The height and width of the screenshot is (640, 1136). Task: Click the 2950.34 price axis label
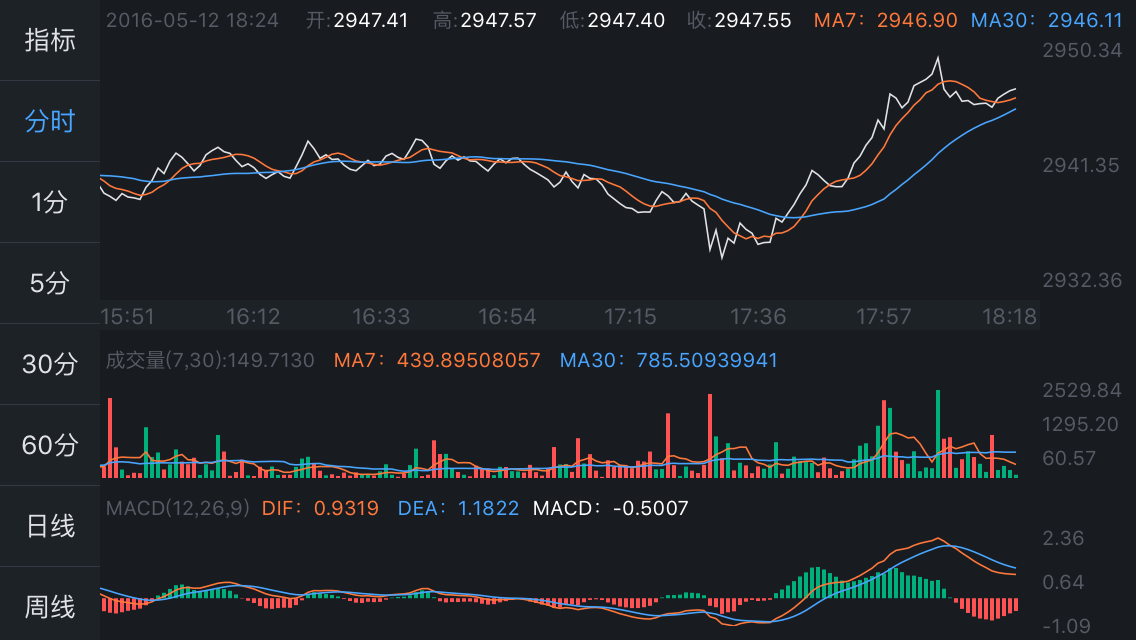click(x=1082, y=50)
